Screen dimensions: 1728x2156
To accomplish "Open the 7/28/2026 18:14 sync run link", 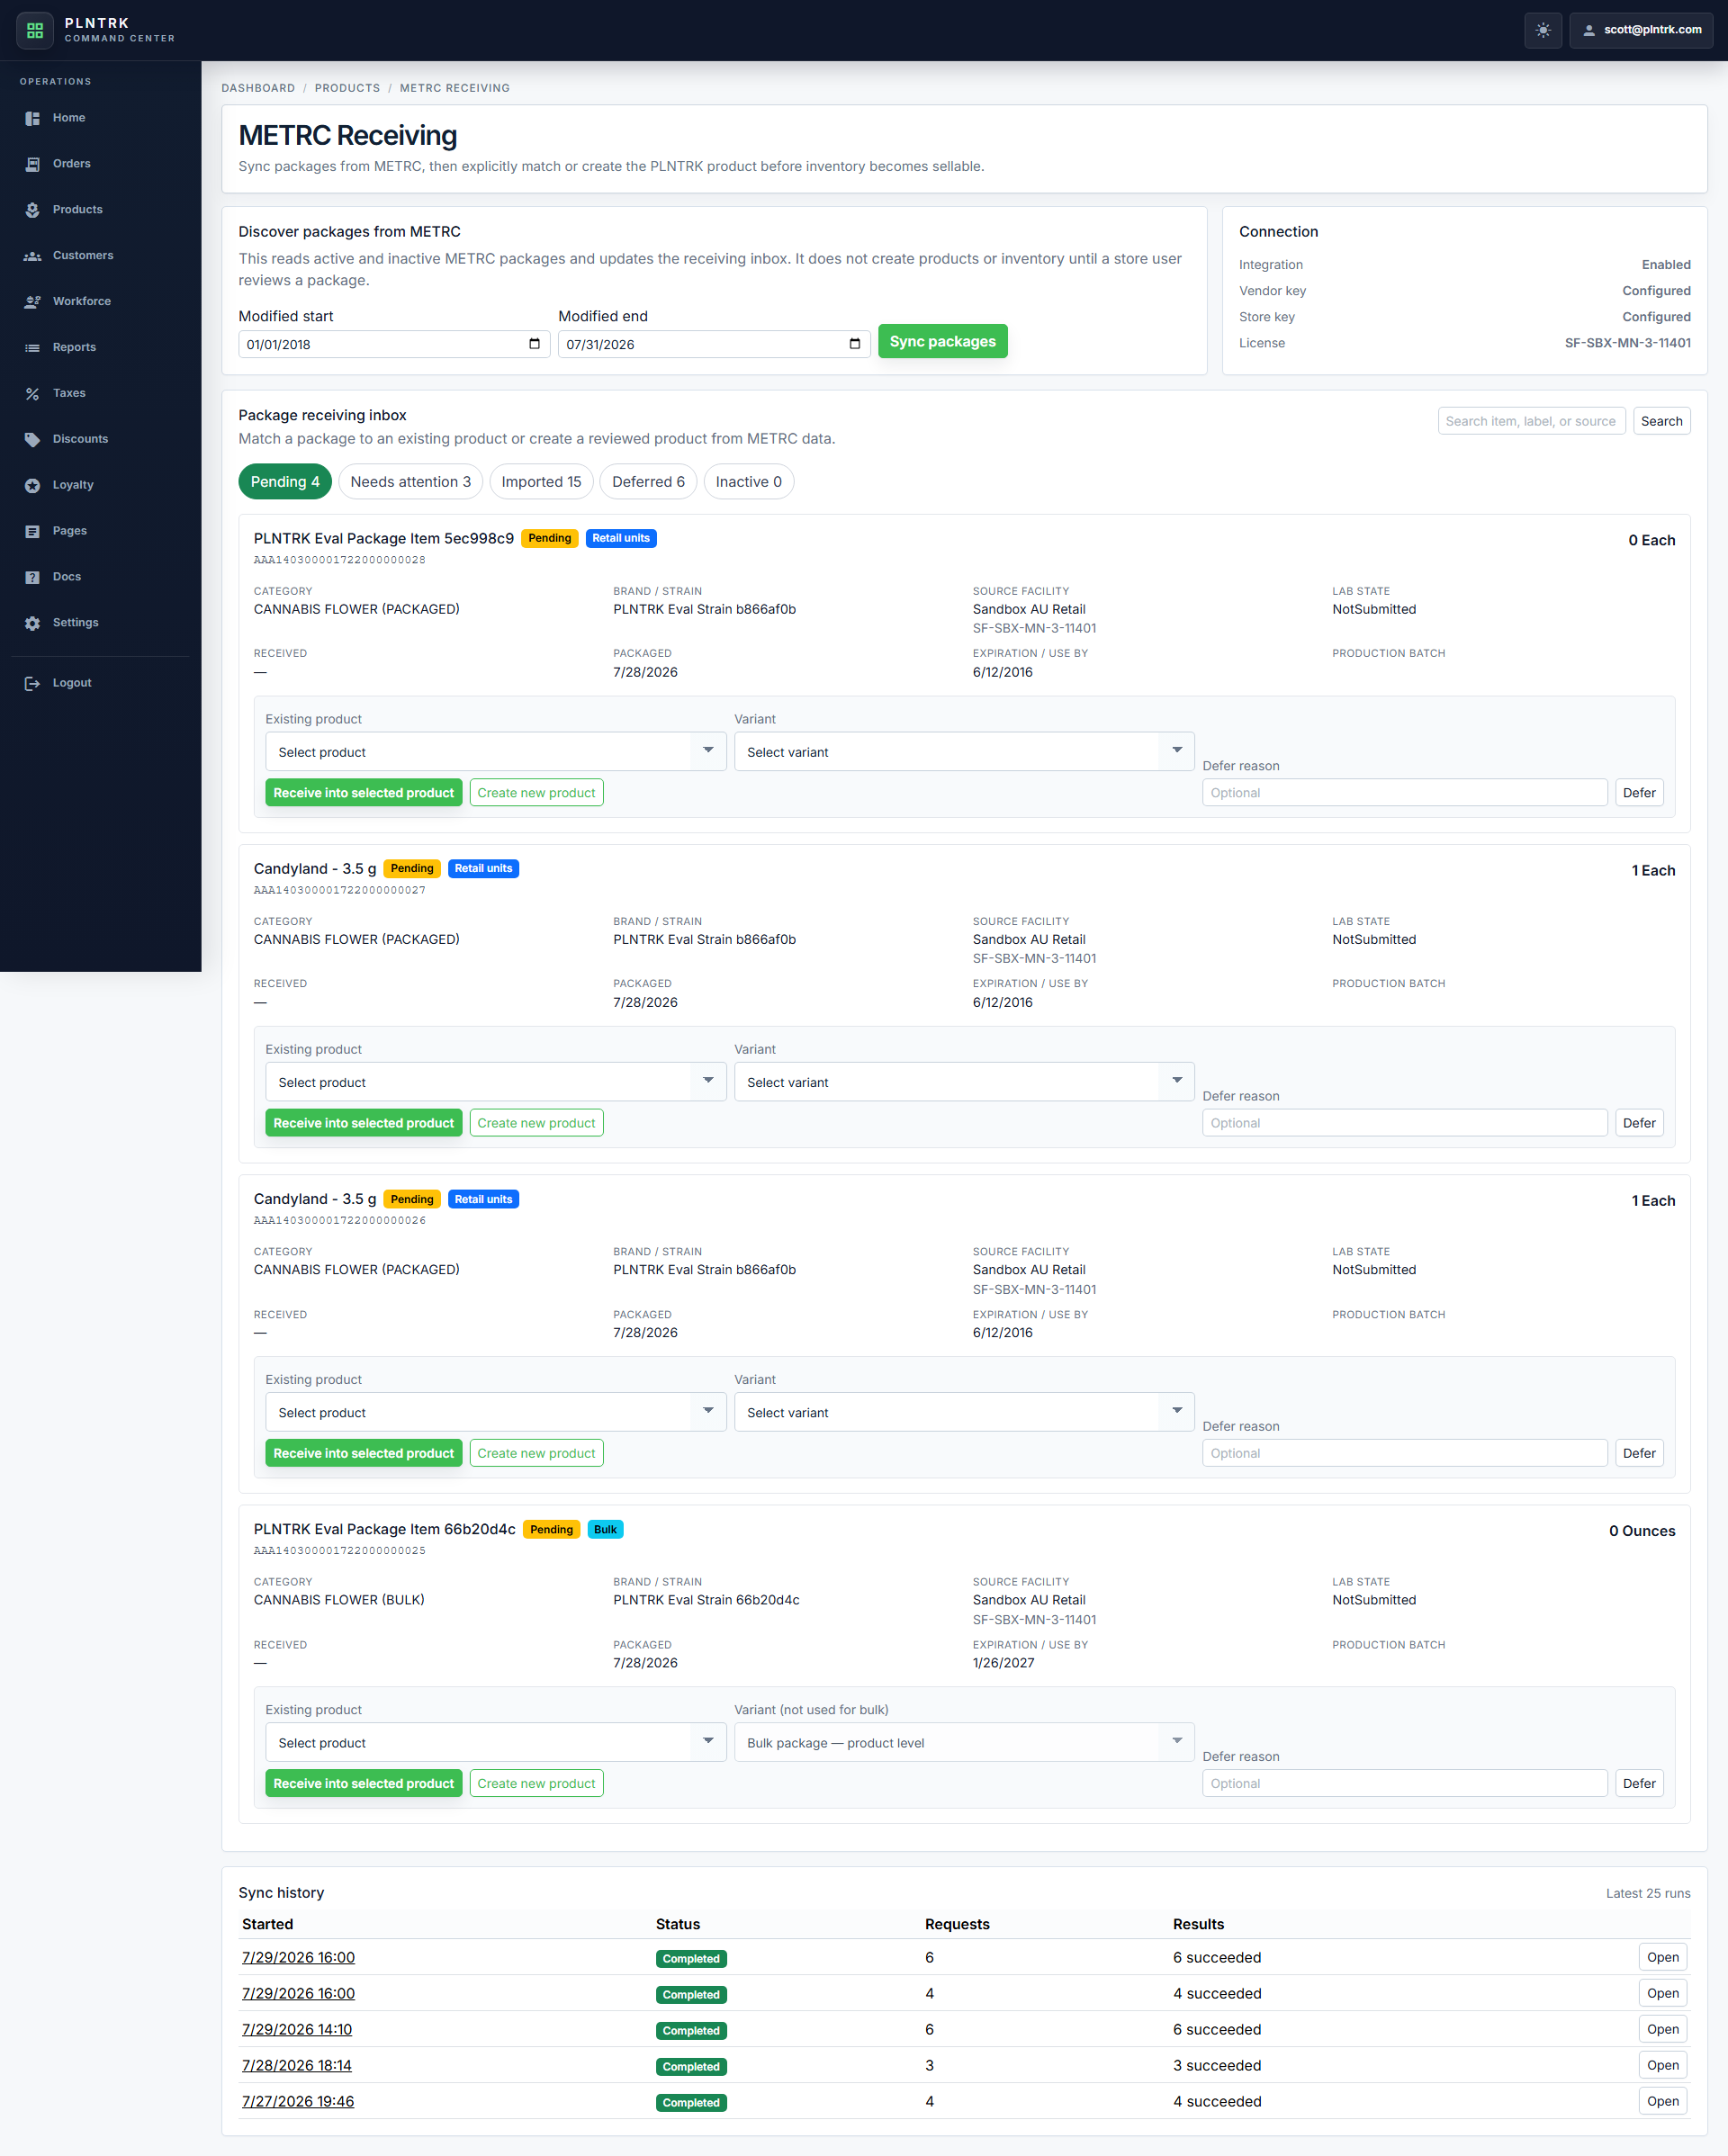I will (297, 2065).
